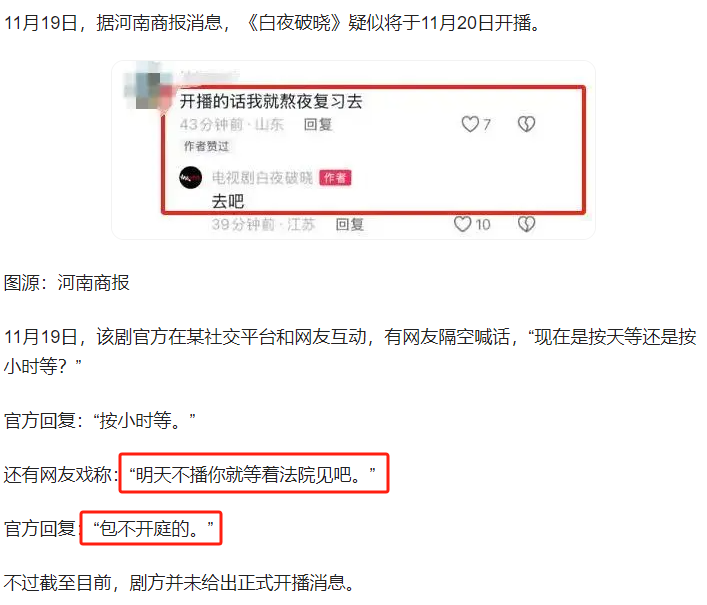
Task: Open the 电视剧白夜破晓 profile avatar
Action: pyautogui.click(x=191, y=178)
